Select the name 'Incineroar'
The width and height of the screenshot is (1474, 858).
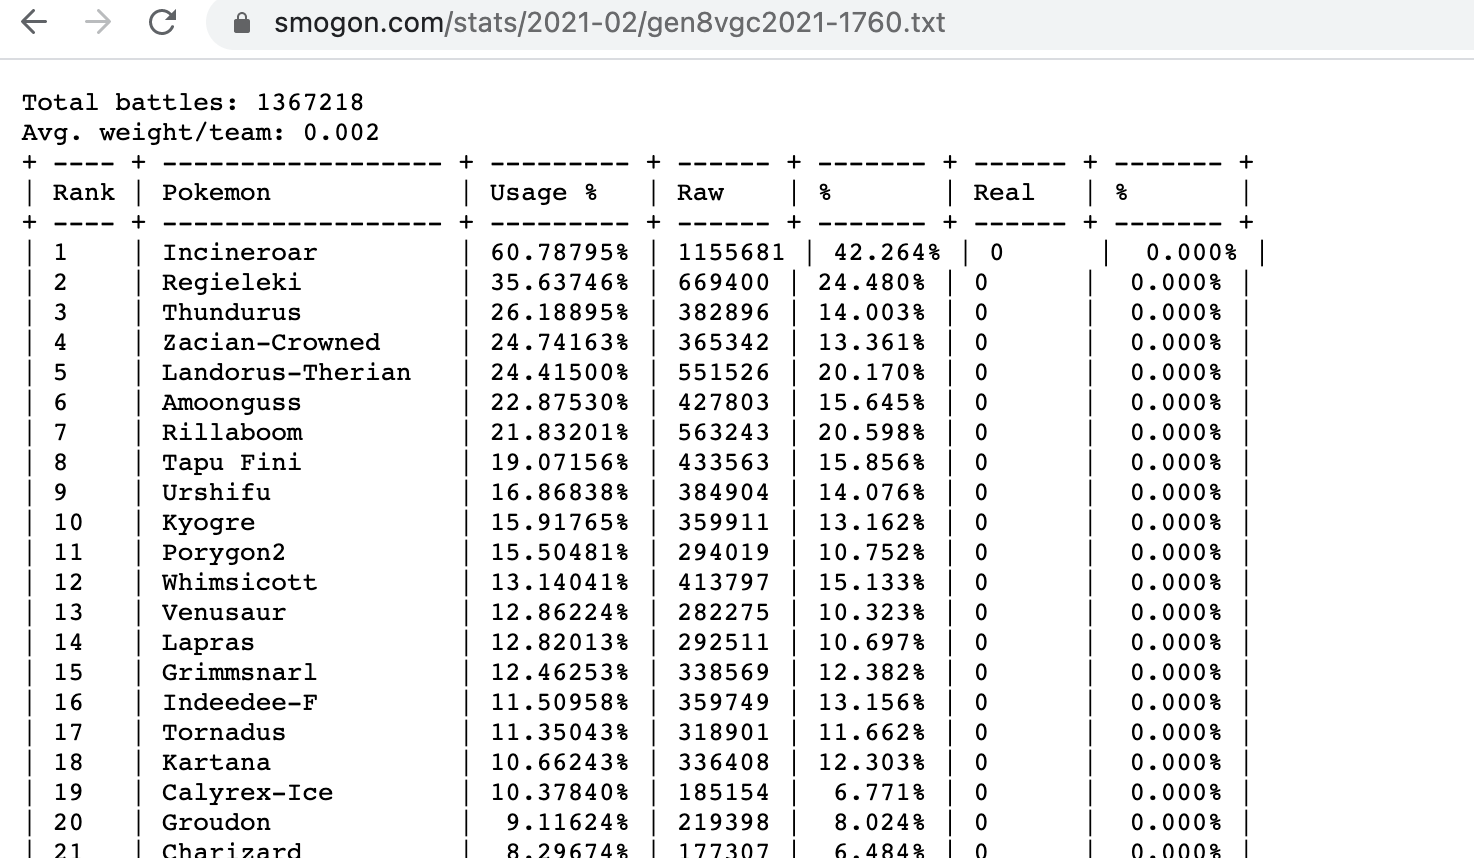[x=240, y=252]
